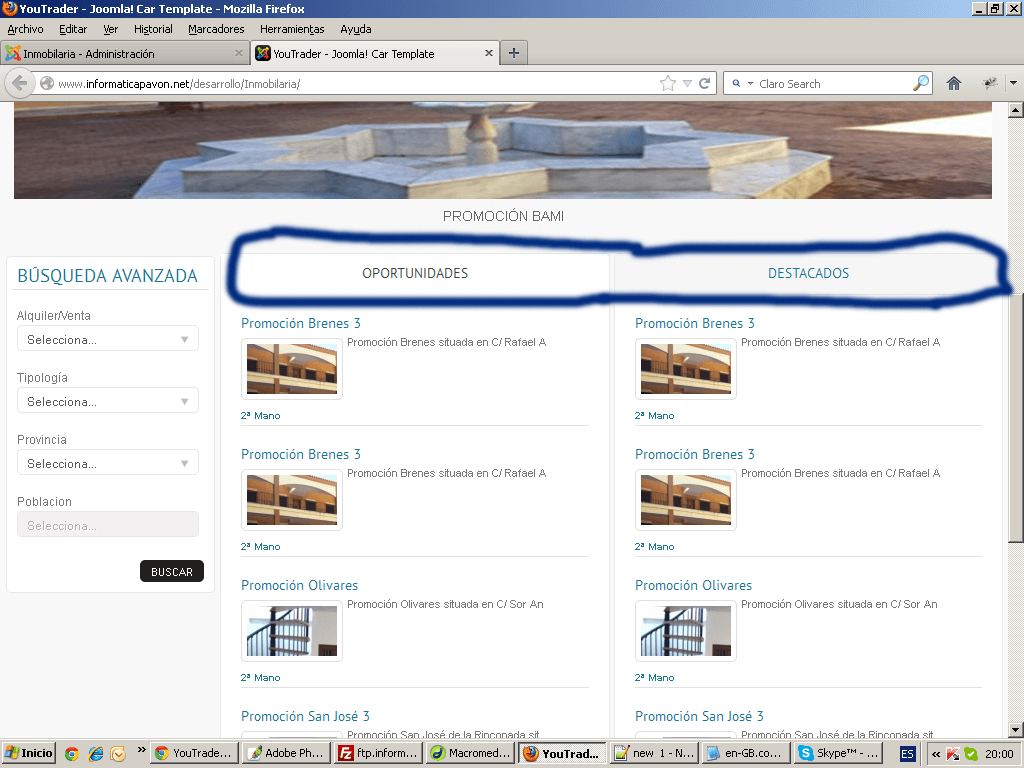
Task: Open first Promoción Brenes 3 link in Oportunidades
Action: pyautogui.click(x=300, y=323)
